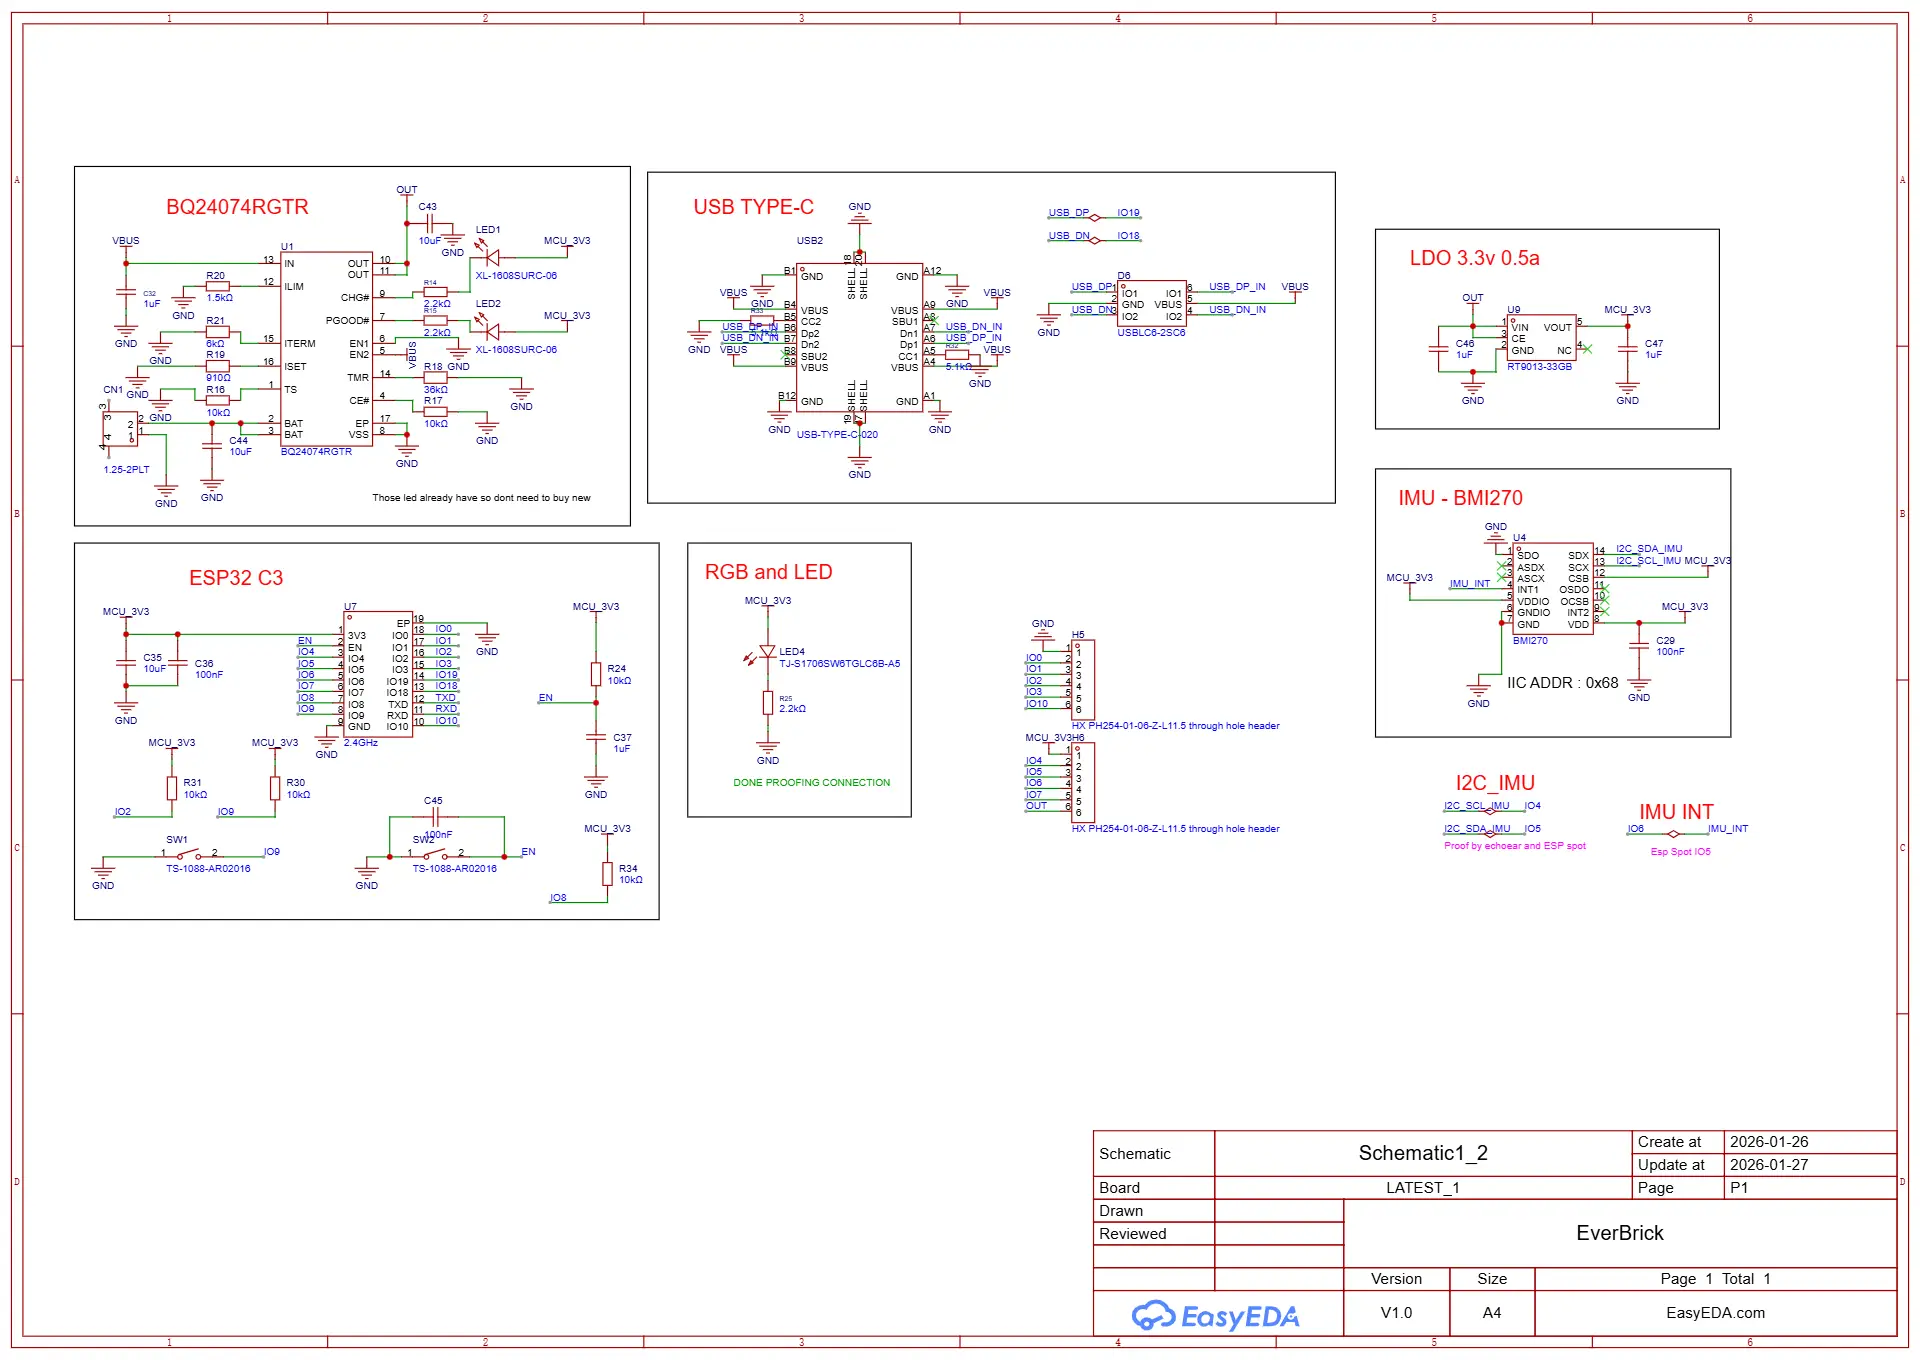Viewport: 1920px width, 1360px height.
Task: Select the U1 BQ24074RGTR chip symbol
Action: coord(327,348)
